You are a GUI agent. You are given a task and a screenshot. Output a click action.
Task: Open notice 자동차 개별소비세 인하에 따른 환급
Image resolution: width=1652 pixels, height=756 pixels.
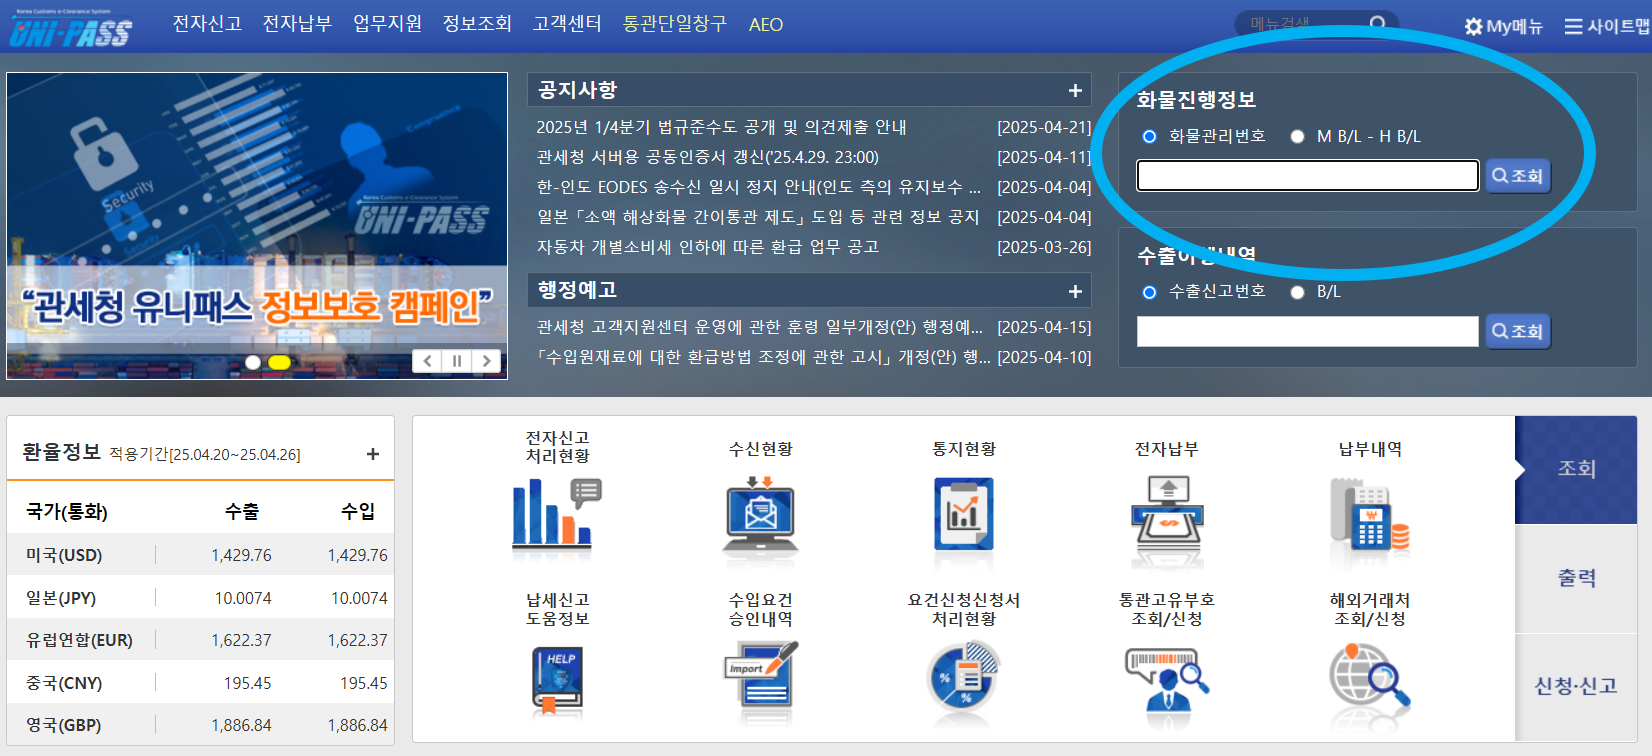(707, 247)
